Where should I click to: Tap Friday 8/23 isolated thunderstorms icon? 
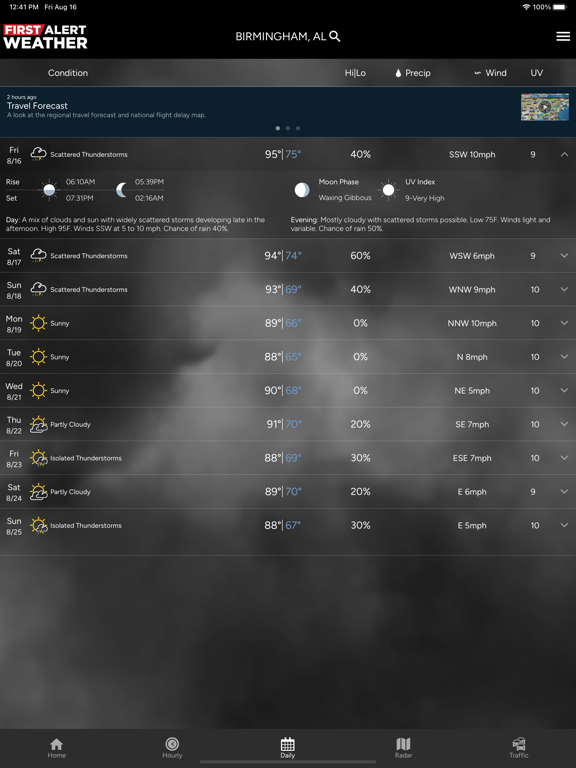(x=39, y=458)
